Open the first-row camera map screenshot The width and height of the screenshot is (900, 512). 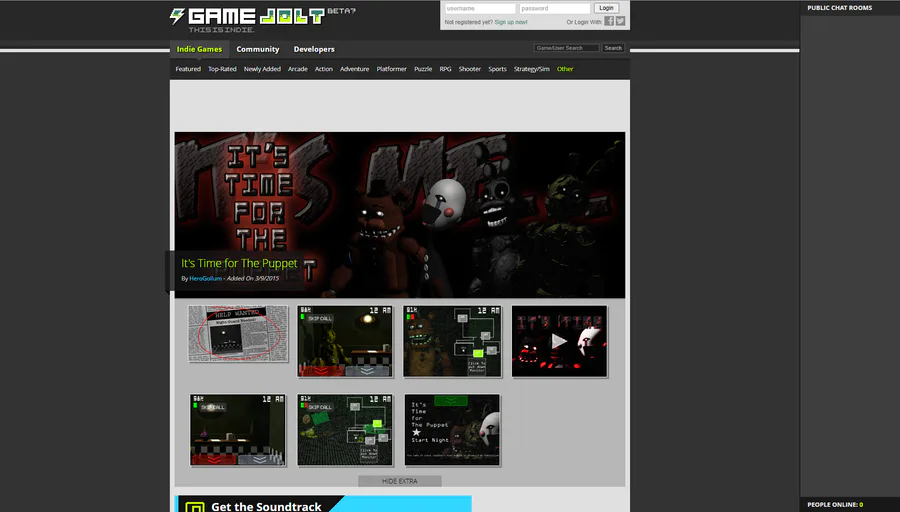[452, 342]
